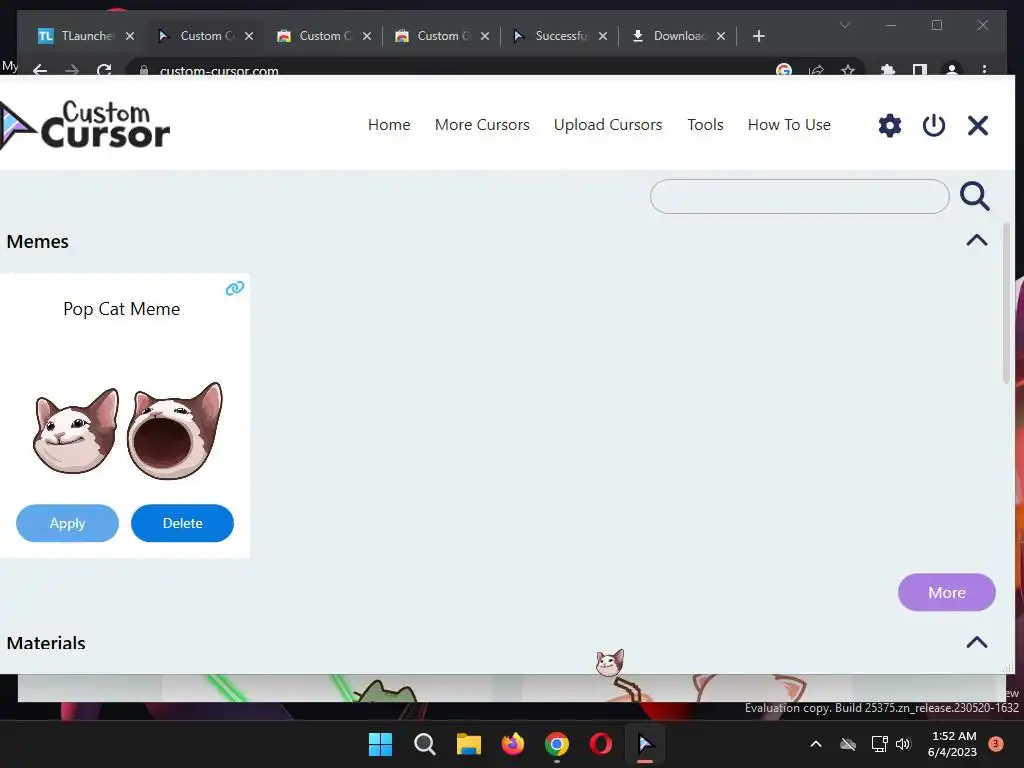Screen dimensions: 1024x768
Task: Select the open-mouth Pop Cat image
Action: point(175,430)
